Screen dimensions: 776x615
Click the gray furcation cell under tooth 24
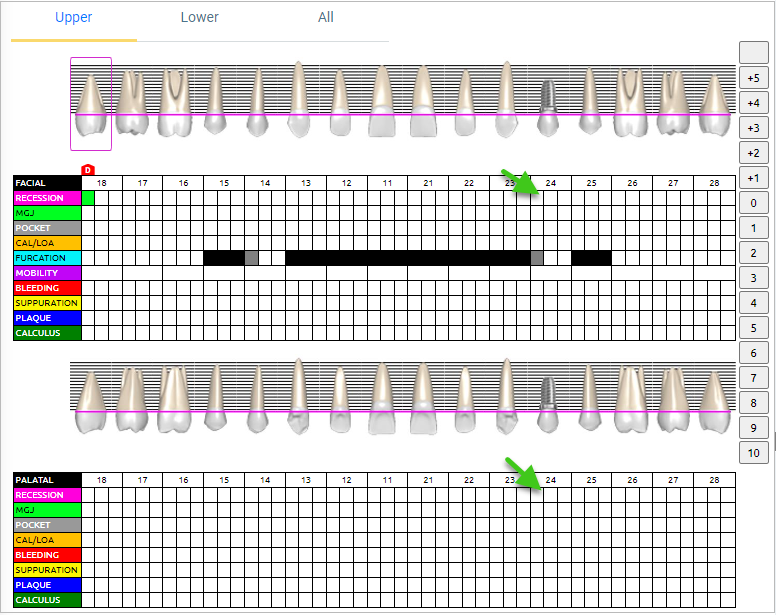(x=537, y=258)
